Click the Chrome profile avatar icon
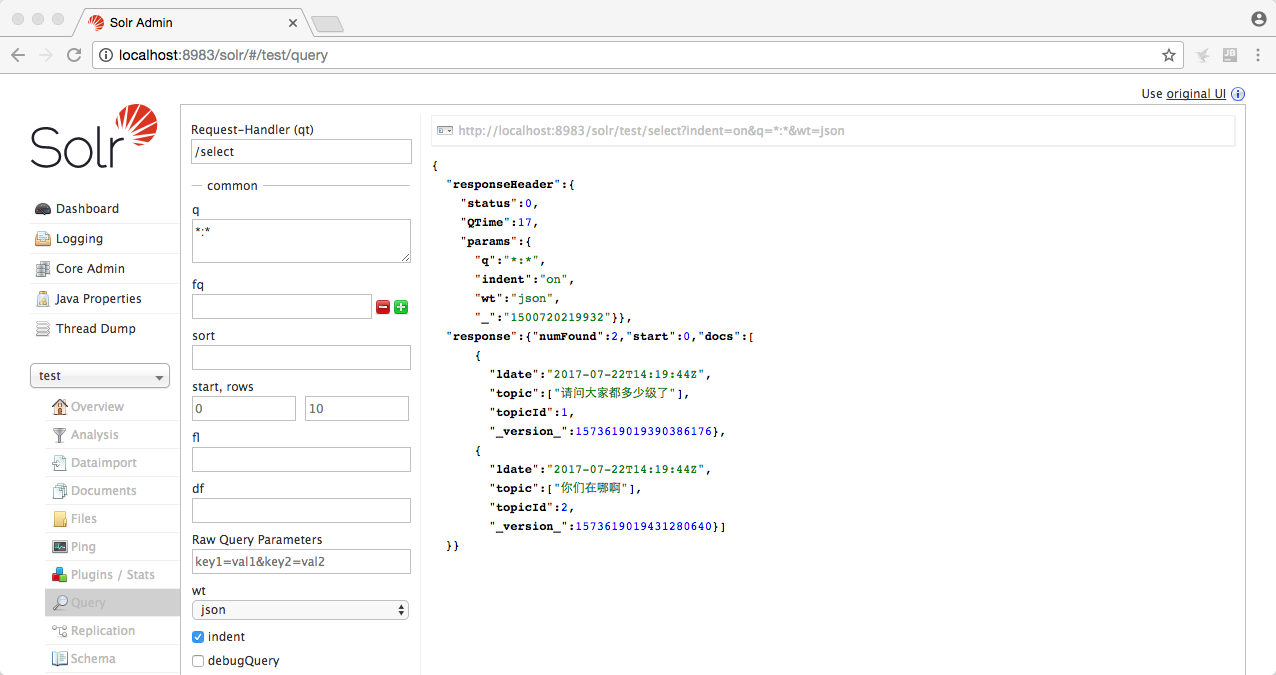This screenshot has width=1276, height=675. point(1258,19)
